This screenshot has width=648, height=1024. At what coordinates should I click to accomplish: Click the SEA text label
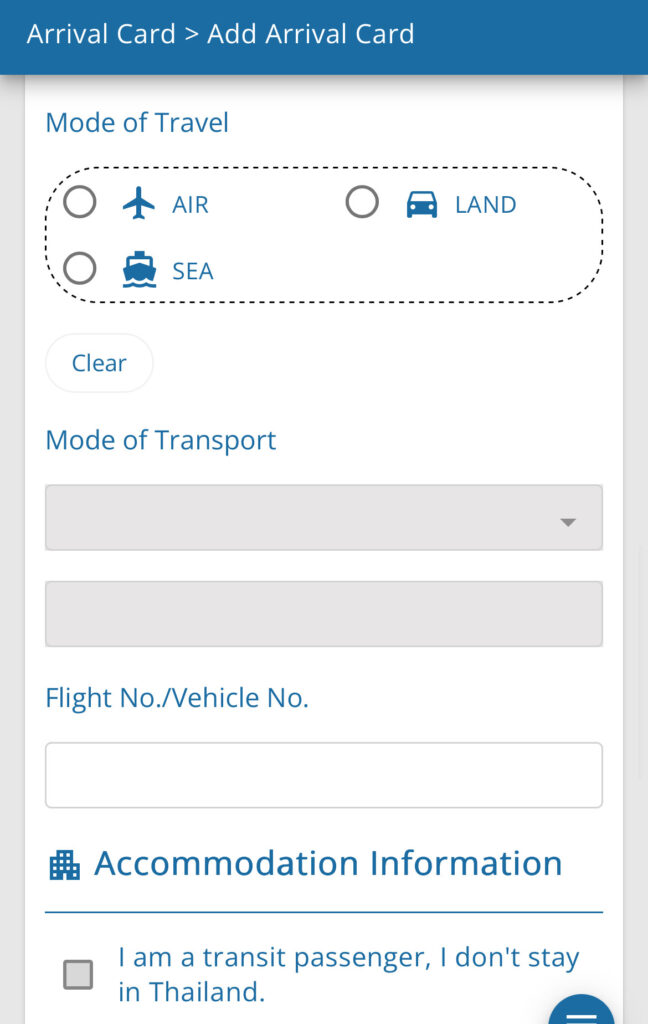click(193, 271)
